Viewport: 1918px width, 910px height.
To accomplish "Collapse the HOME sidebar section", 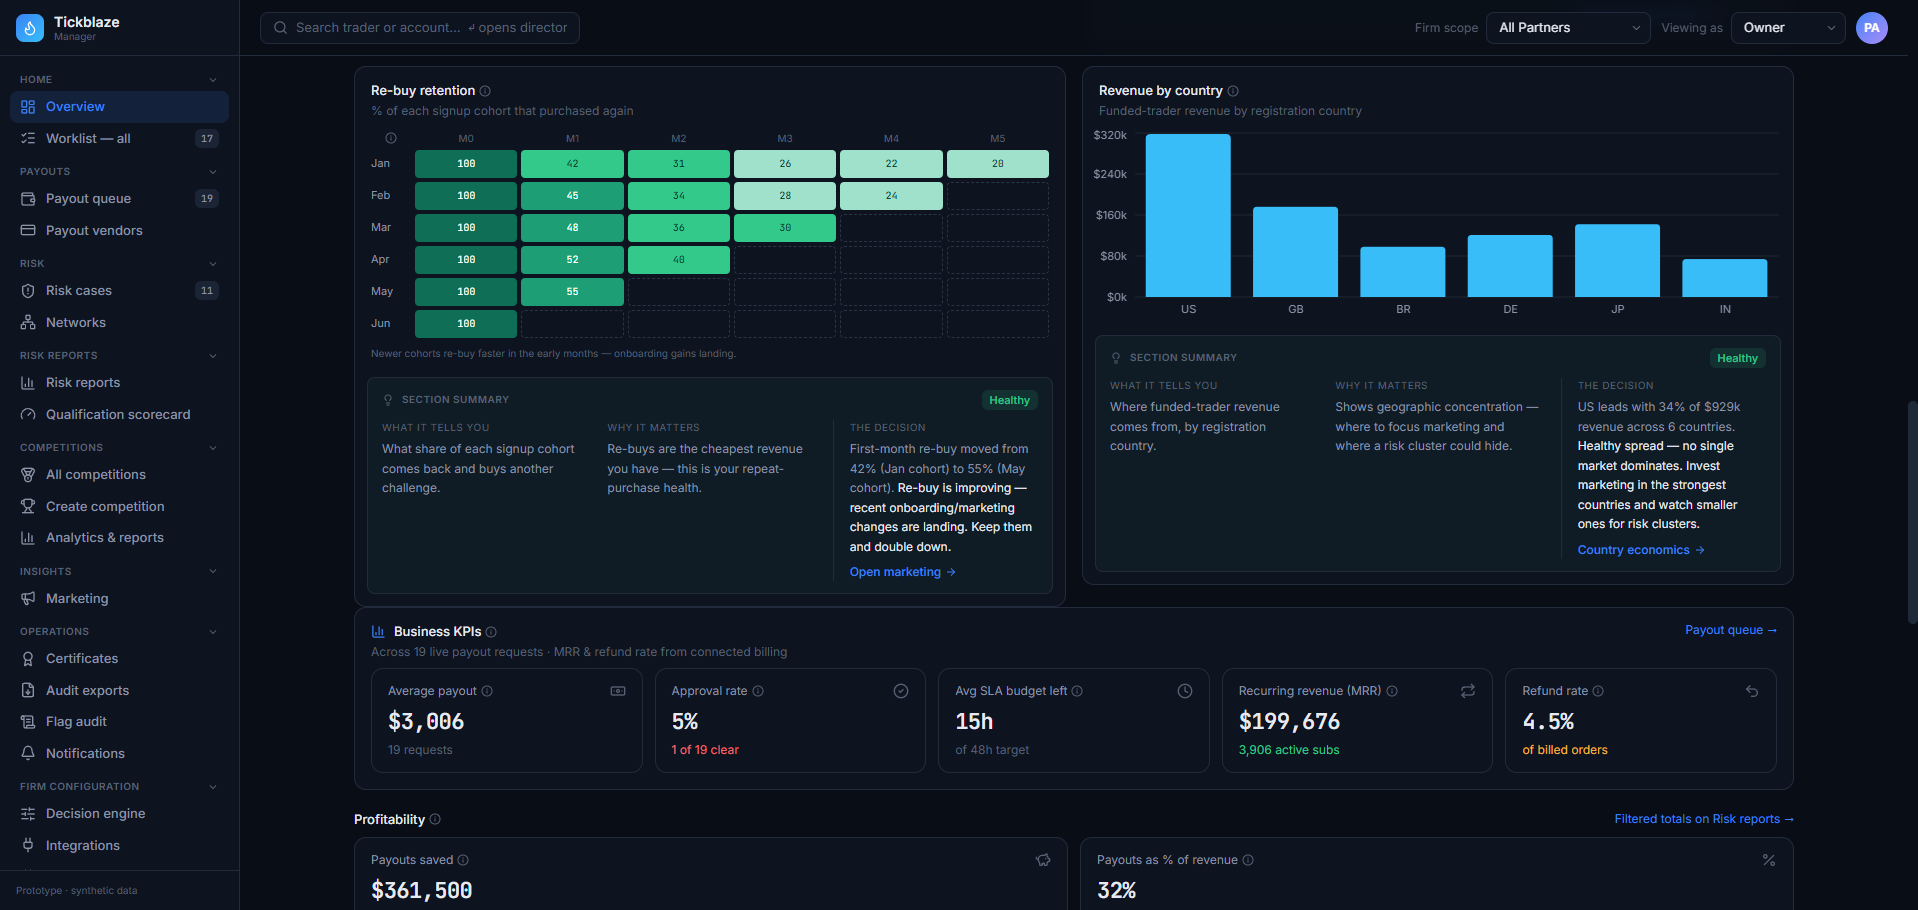I will [213, 80].
